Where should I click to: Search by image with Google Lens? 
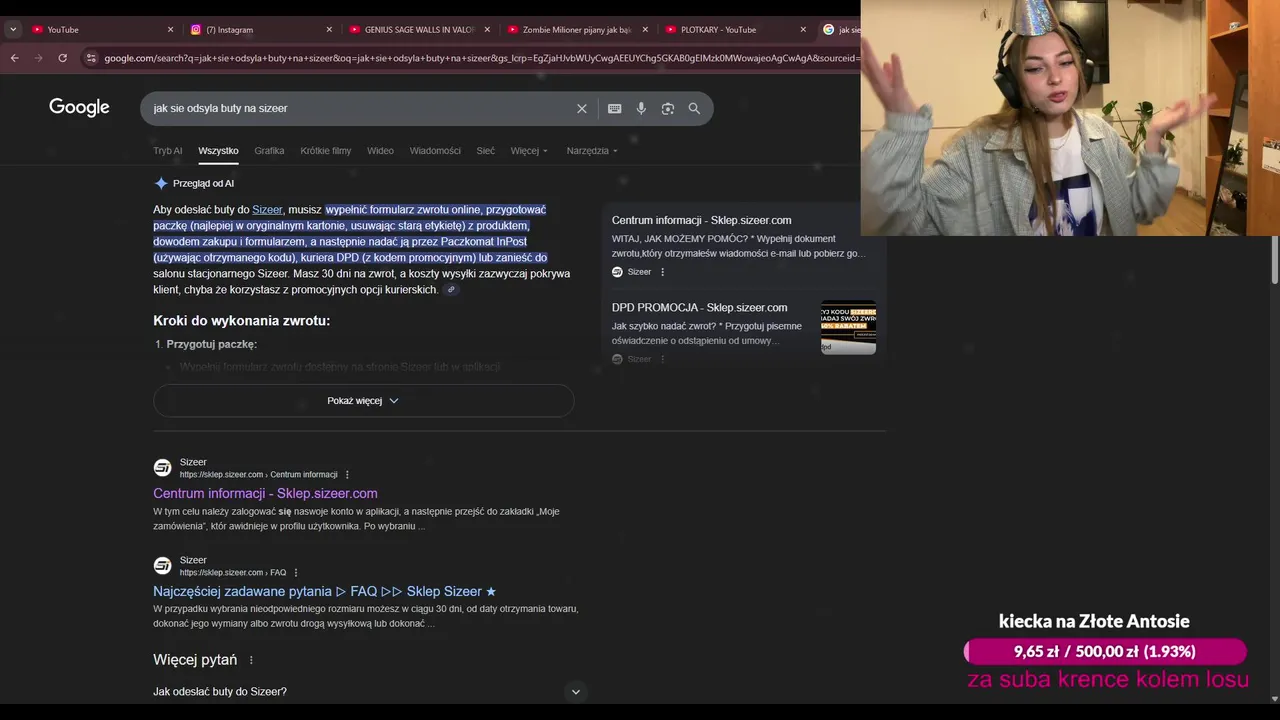tap(668, 108)
